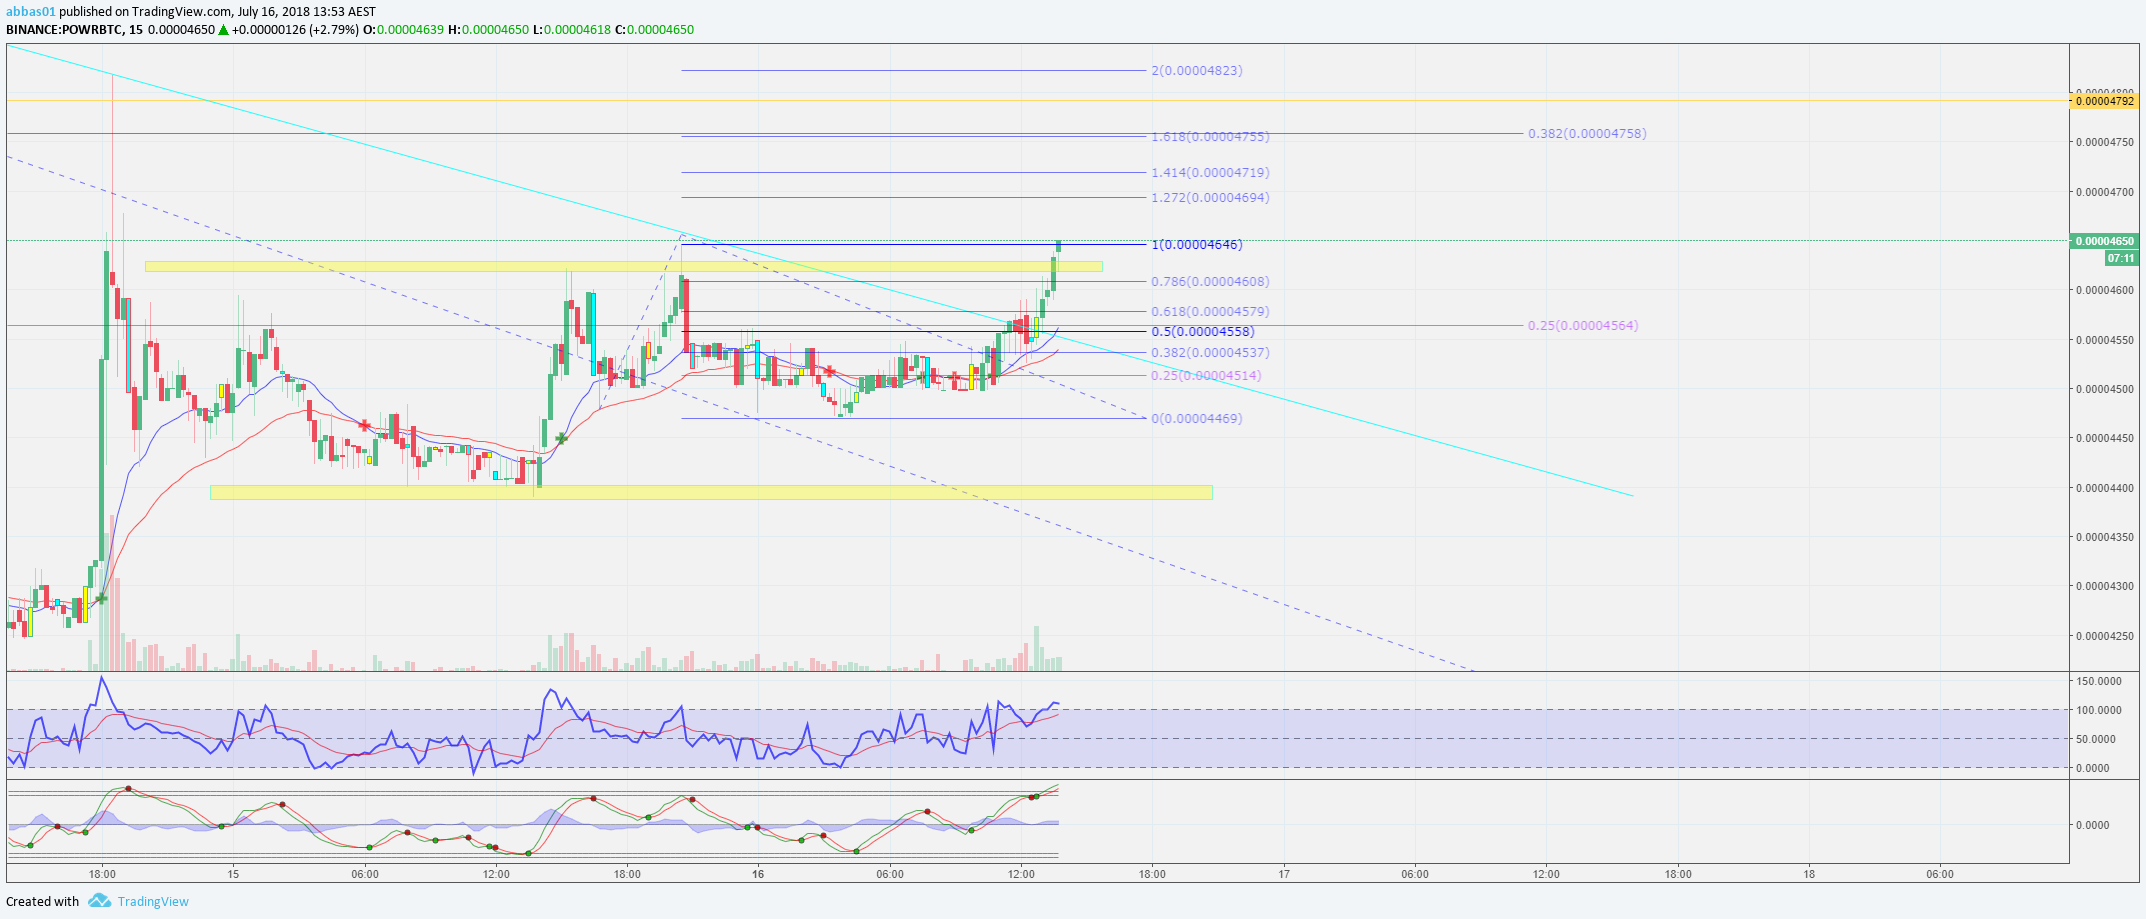
Task: Click Fib label 0.786(0.00004608)
Action: [1210, 282]
